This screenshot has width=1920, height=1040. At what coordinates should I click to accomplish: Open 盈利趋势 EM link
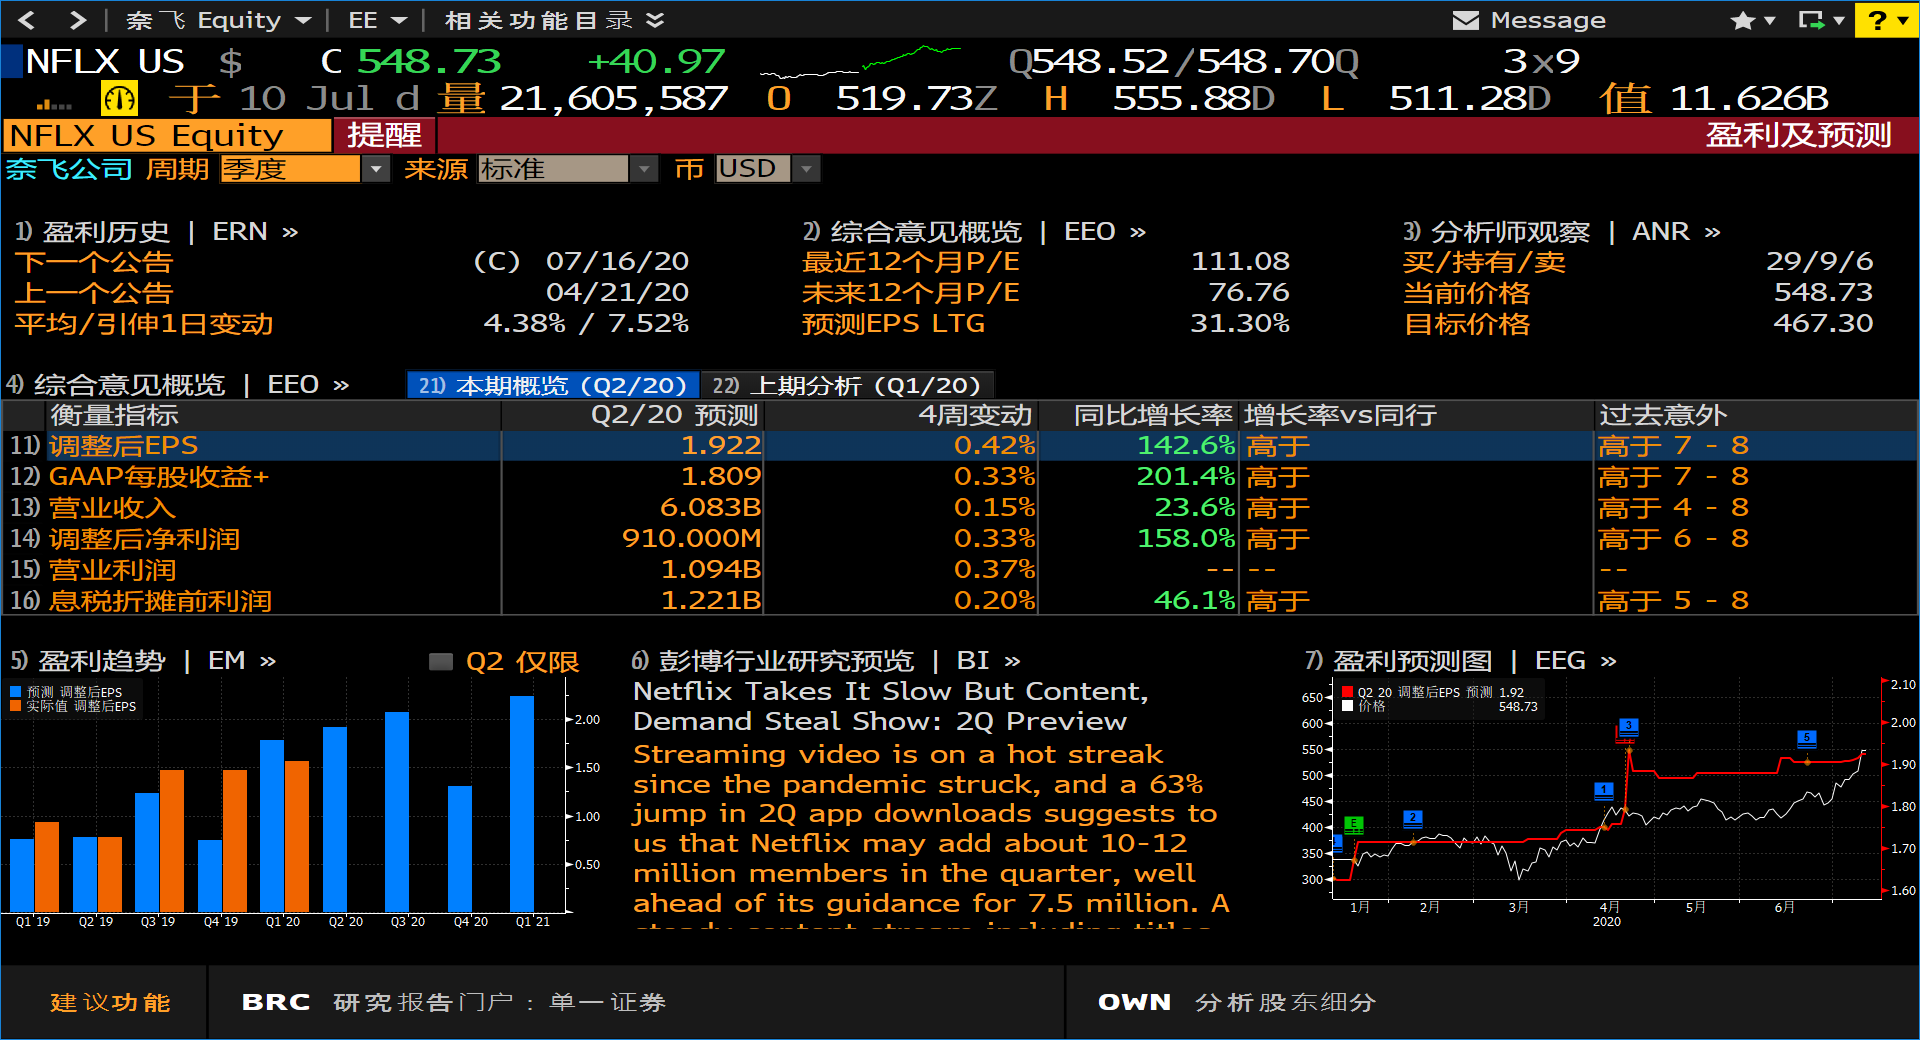pyautogui.click(x=143, y=661)
